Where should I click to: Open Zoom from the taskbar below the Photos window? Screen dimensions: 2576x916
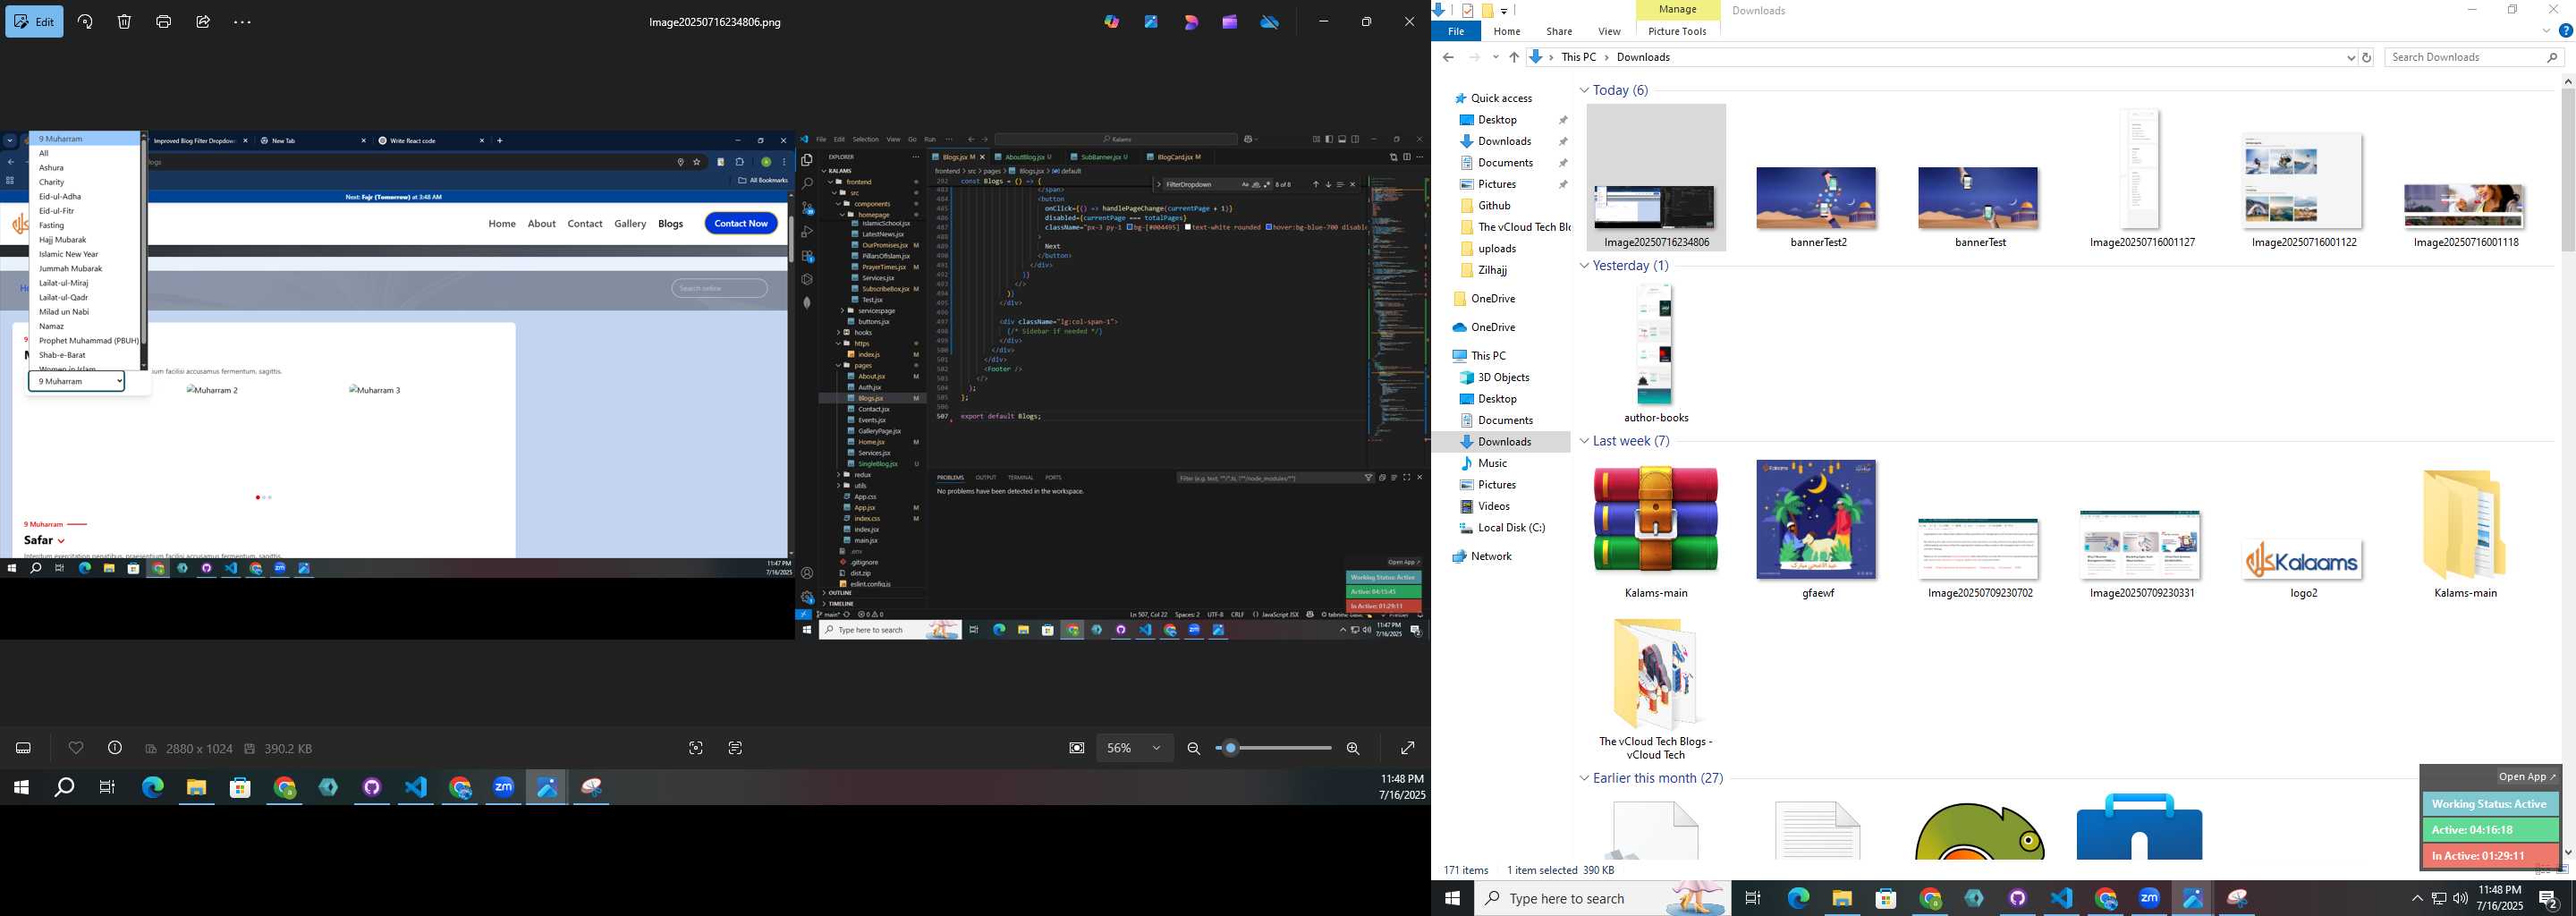click(x=503, y=788)
